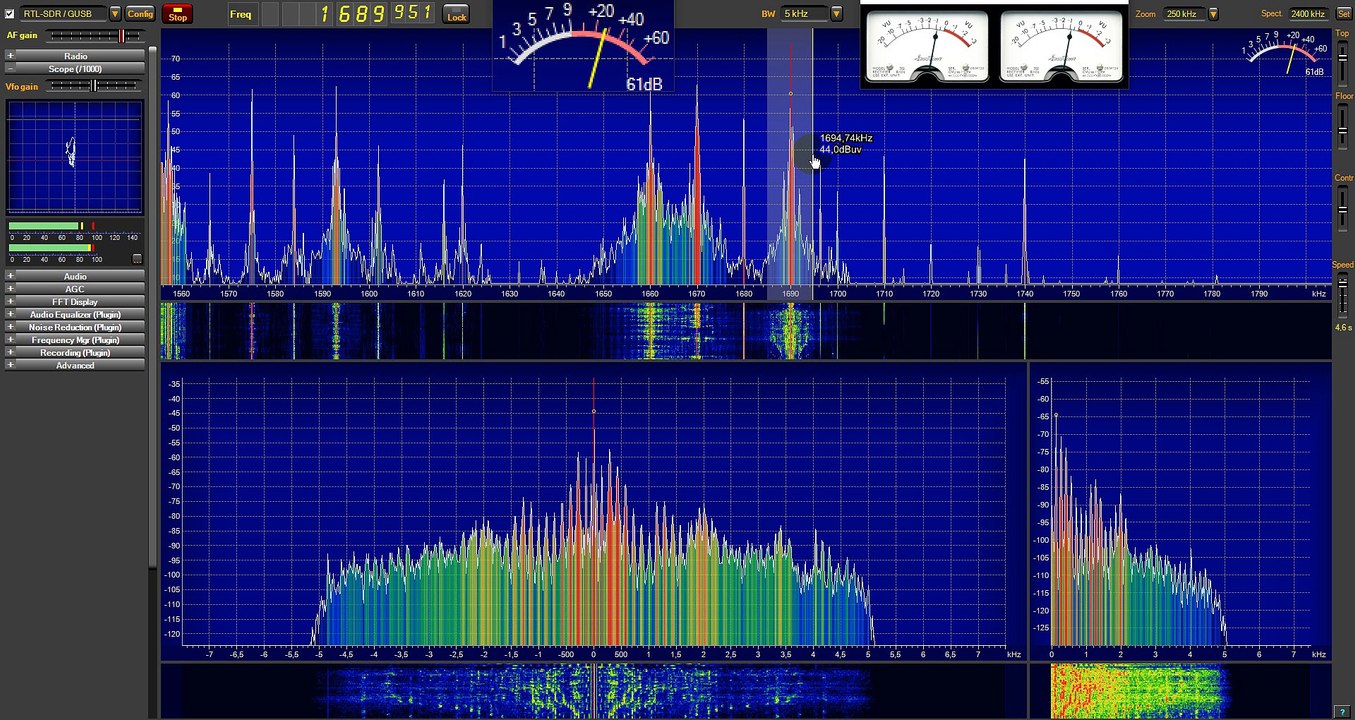Adjust the Contr slider

(x=1342, y=210)
